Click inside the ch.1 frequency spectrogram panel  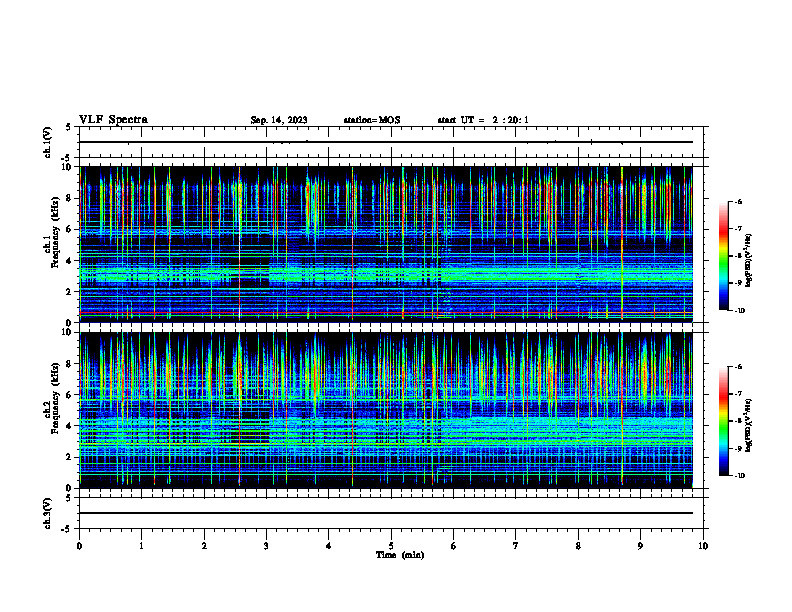click(x=386, y=244)
